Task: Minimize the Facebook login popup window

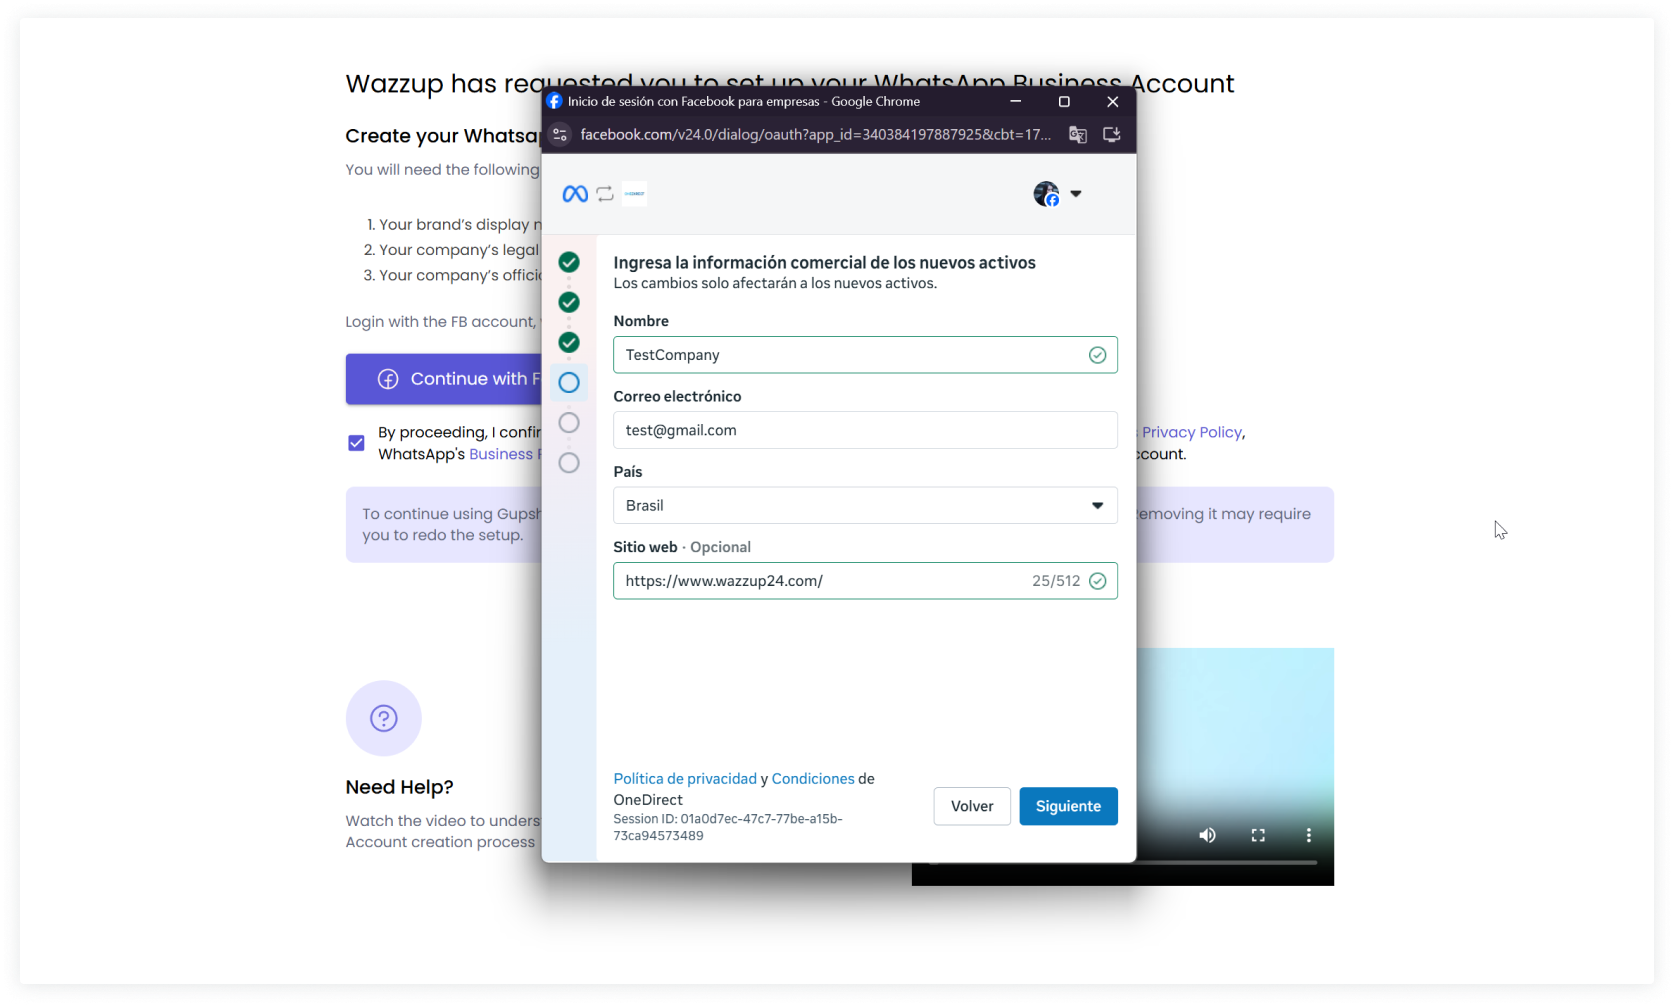Action: click(x=1016, y=101)
